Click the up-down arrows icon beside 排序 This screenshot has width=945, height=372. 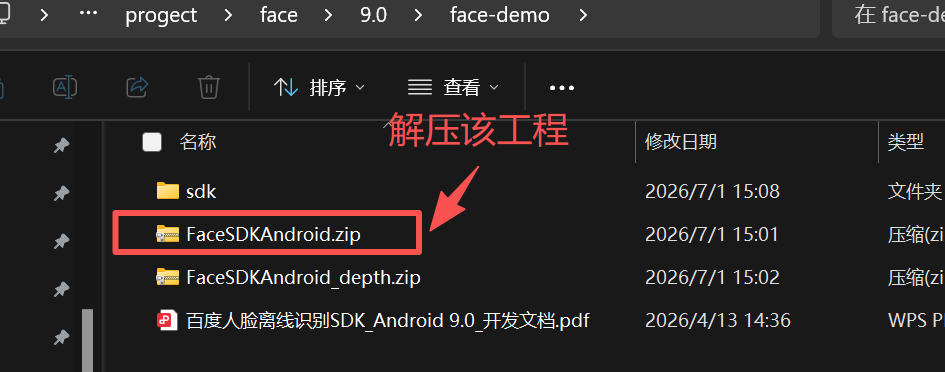click(x=286, y=87)
